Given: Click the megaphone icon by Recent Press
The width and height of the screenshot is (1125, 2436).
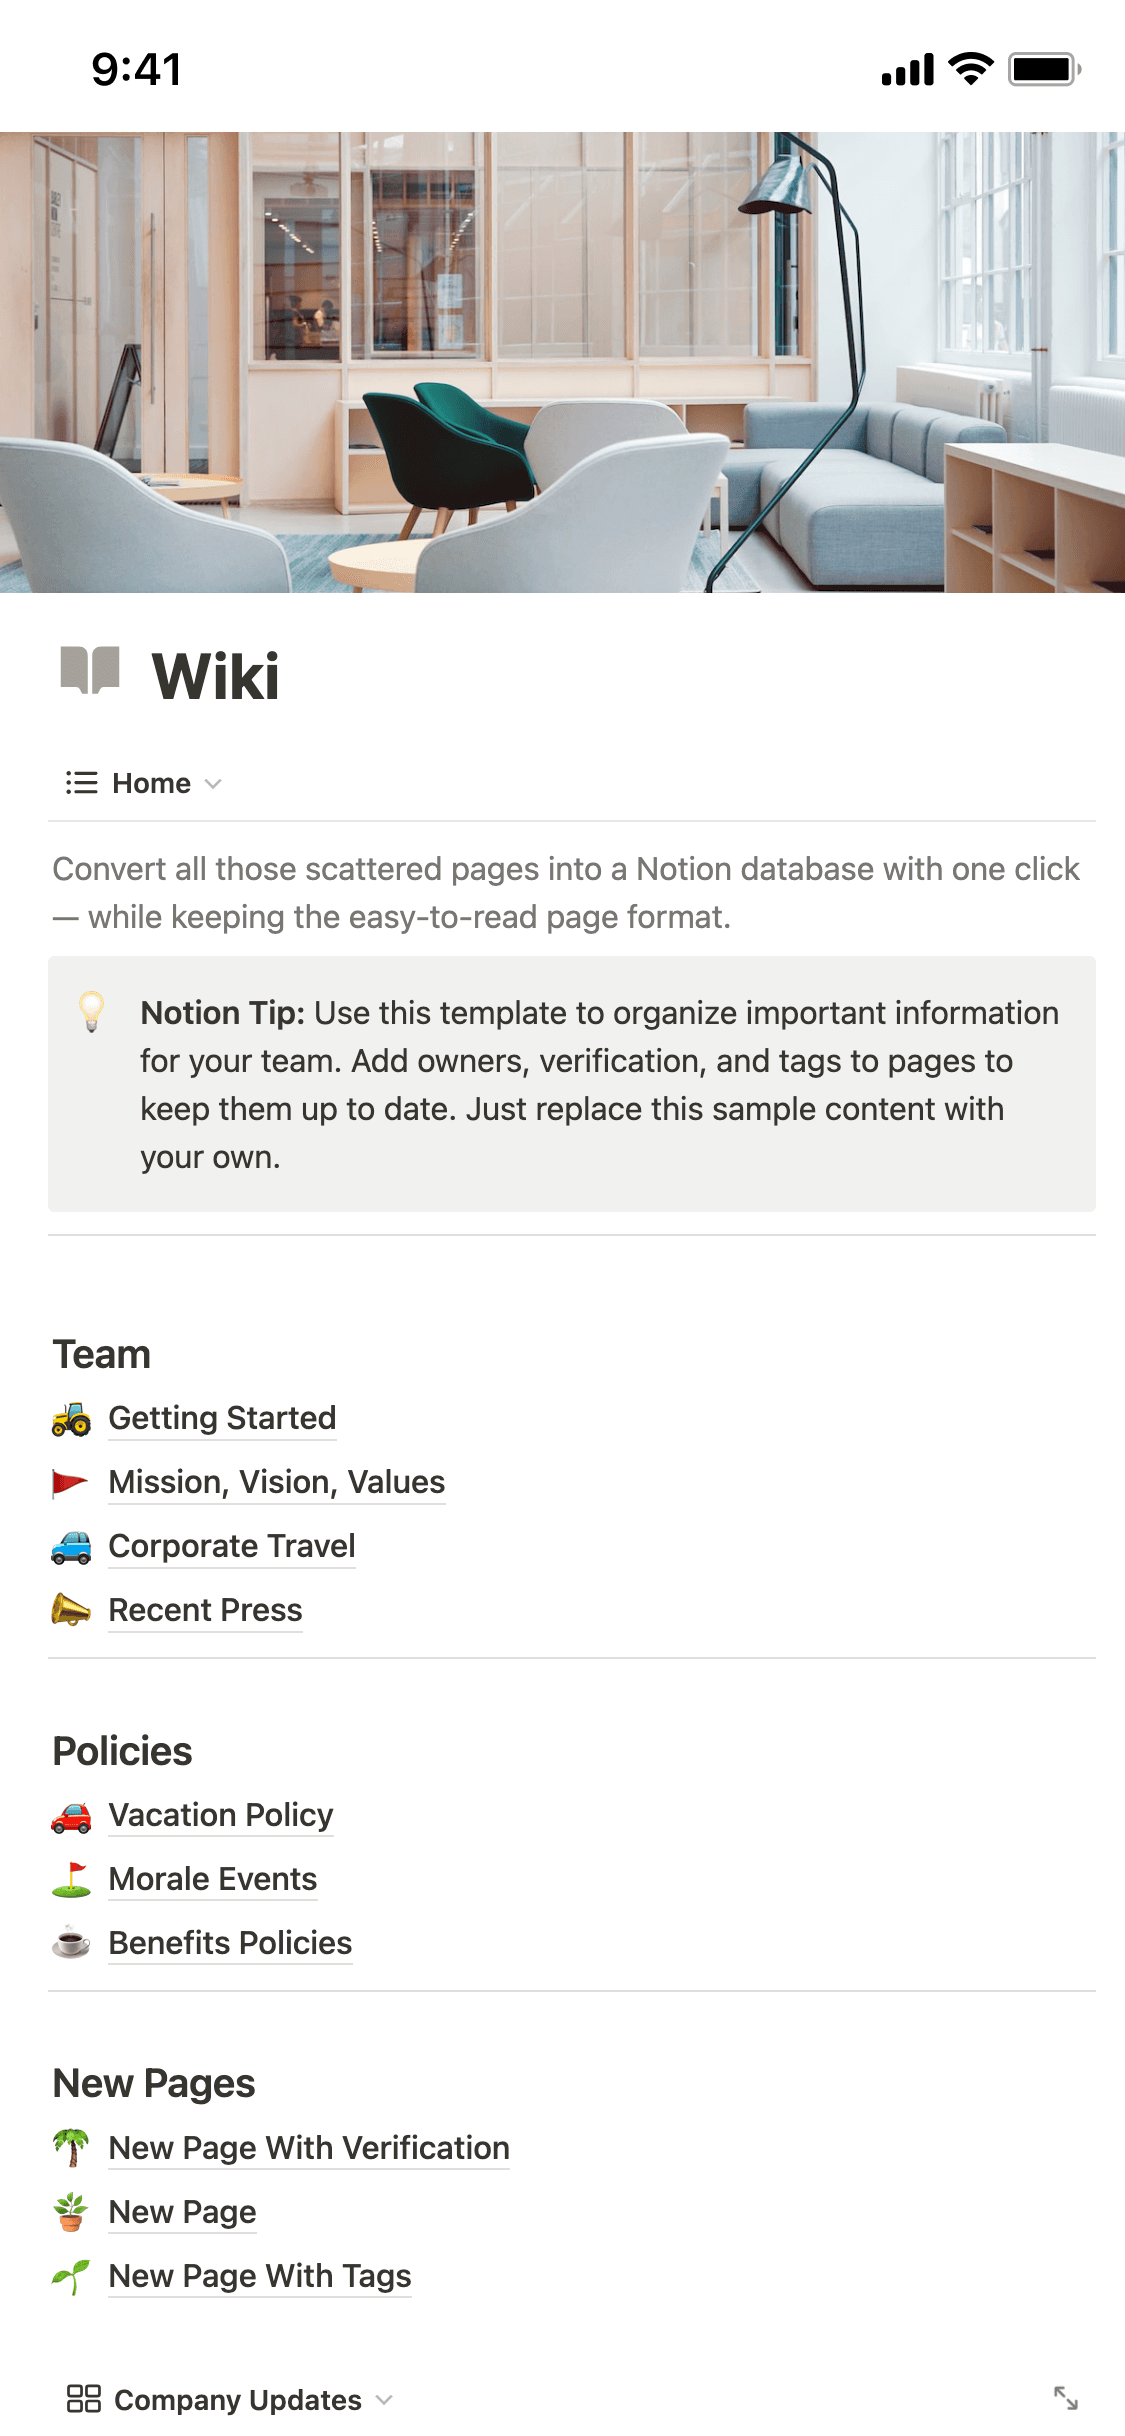Looking at the screenshot, I should [71, 1610].
